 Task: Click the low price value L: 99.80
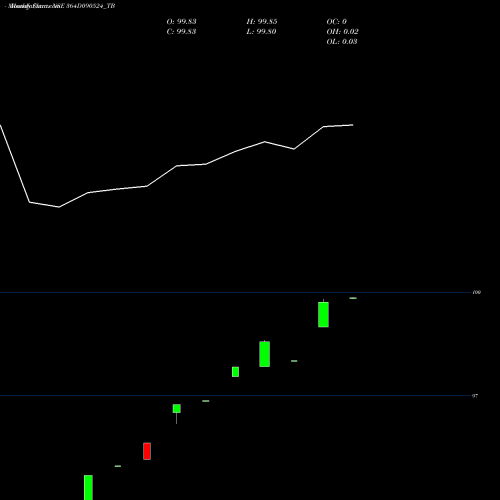point(261,32)
